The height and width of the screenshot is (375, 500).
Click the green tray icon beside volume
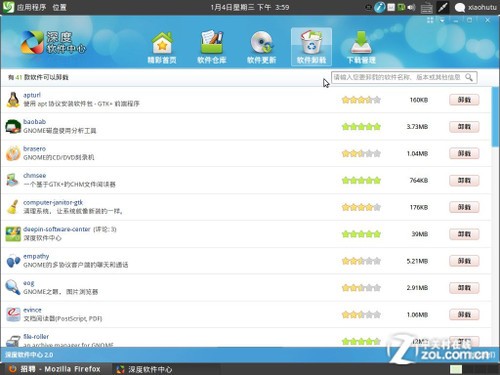point(401,7)
